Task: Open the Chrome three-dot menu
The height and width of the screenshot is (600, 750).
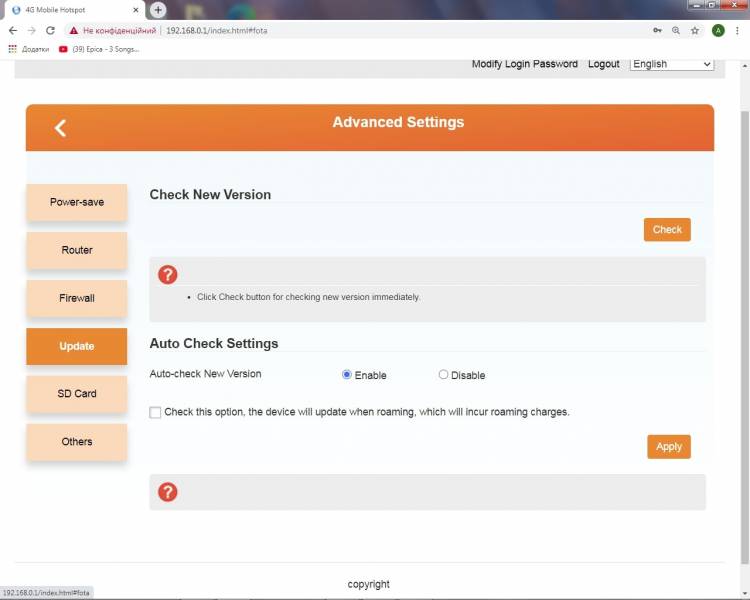Action: pyautogui.click(x=737, y=31)
